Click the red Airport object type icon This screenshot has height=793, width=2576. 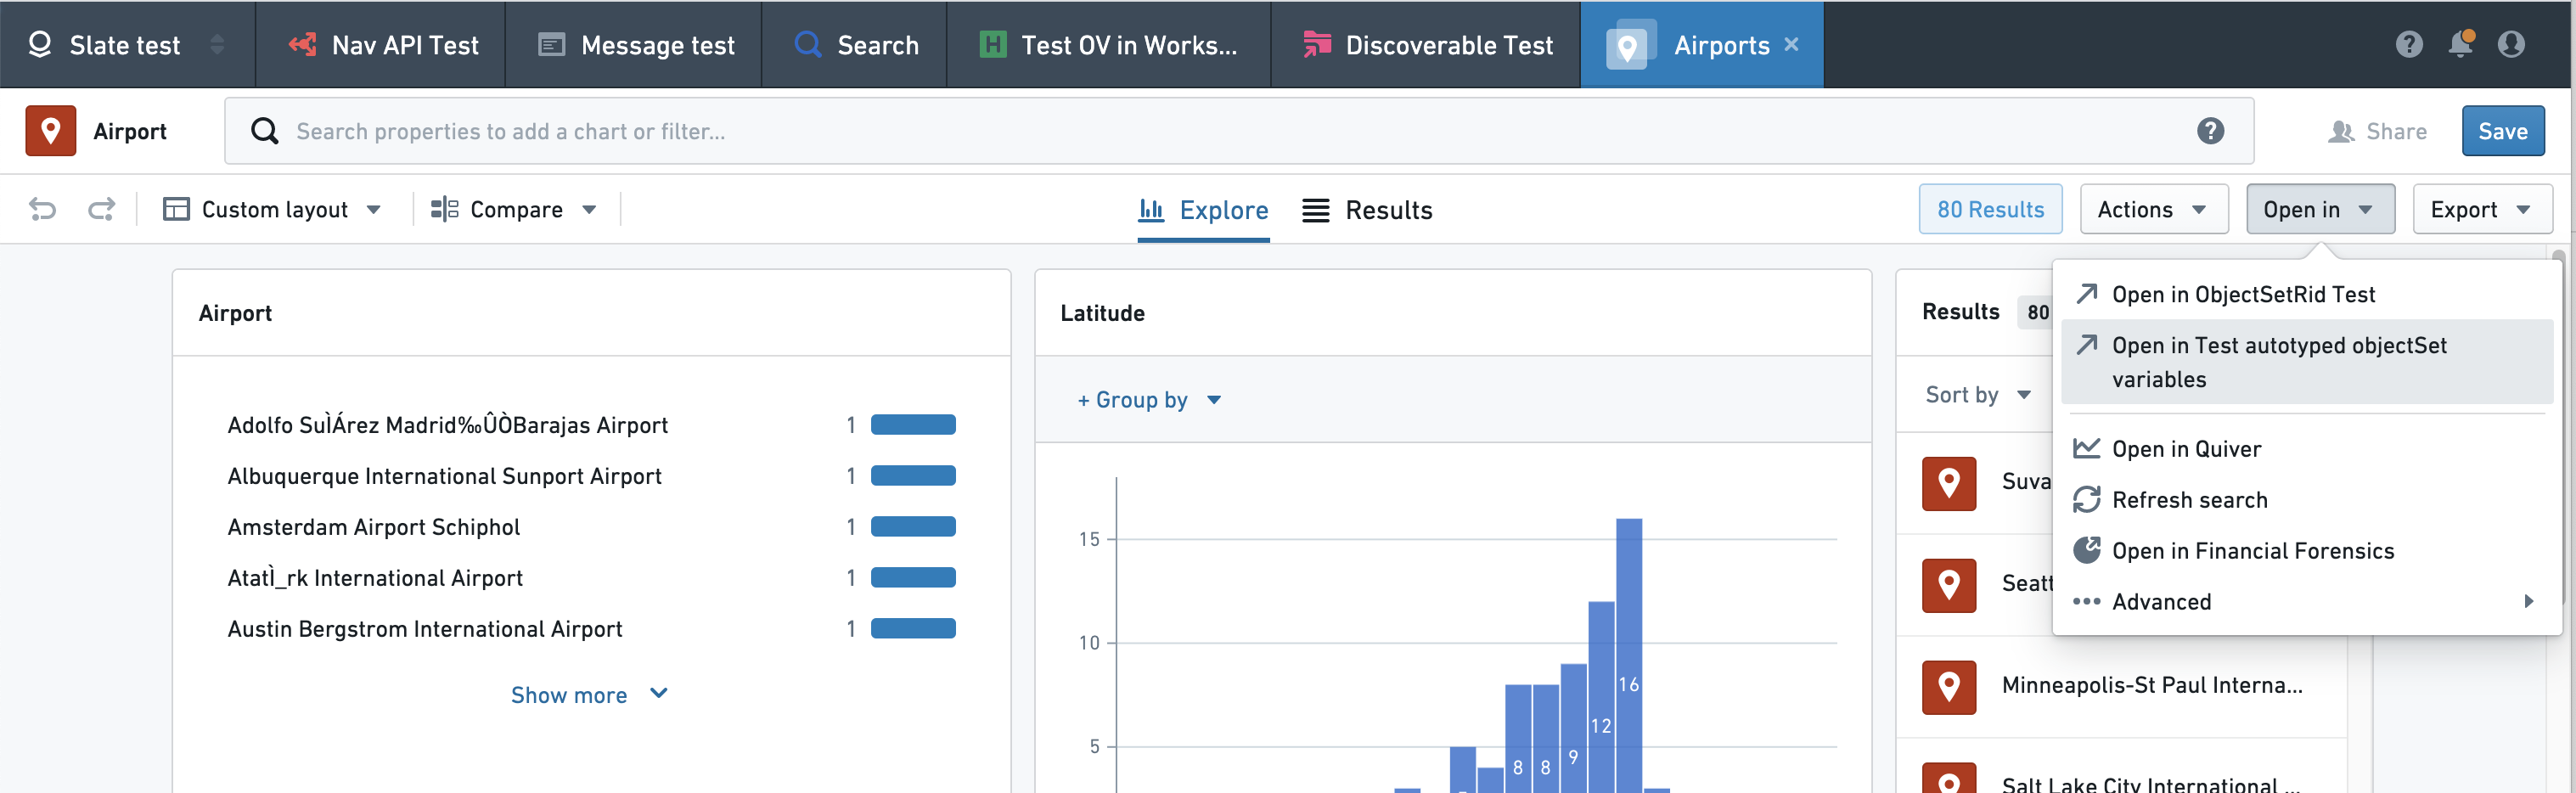(51, 131)
